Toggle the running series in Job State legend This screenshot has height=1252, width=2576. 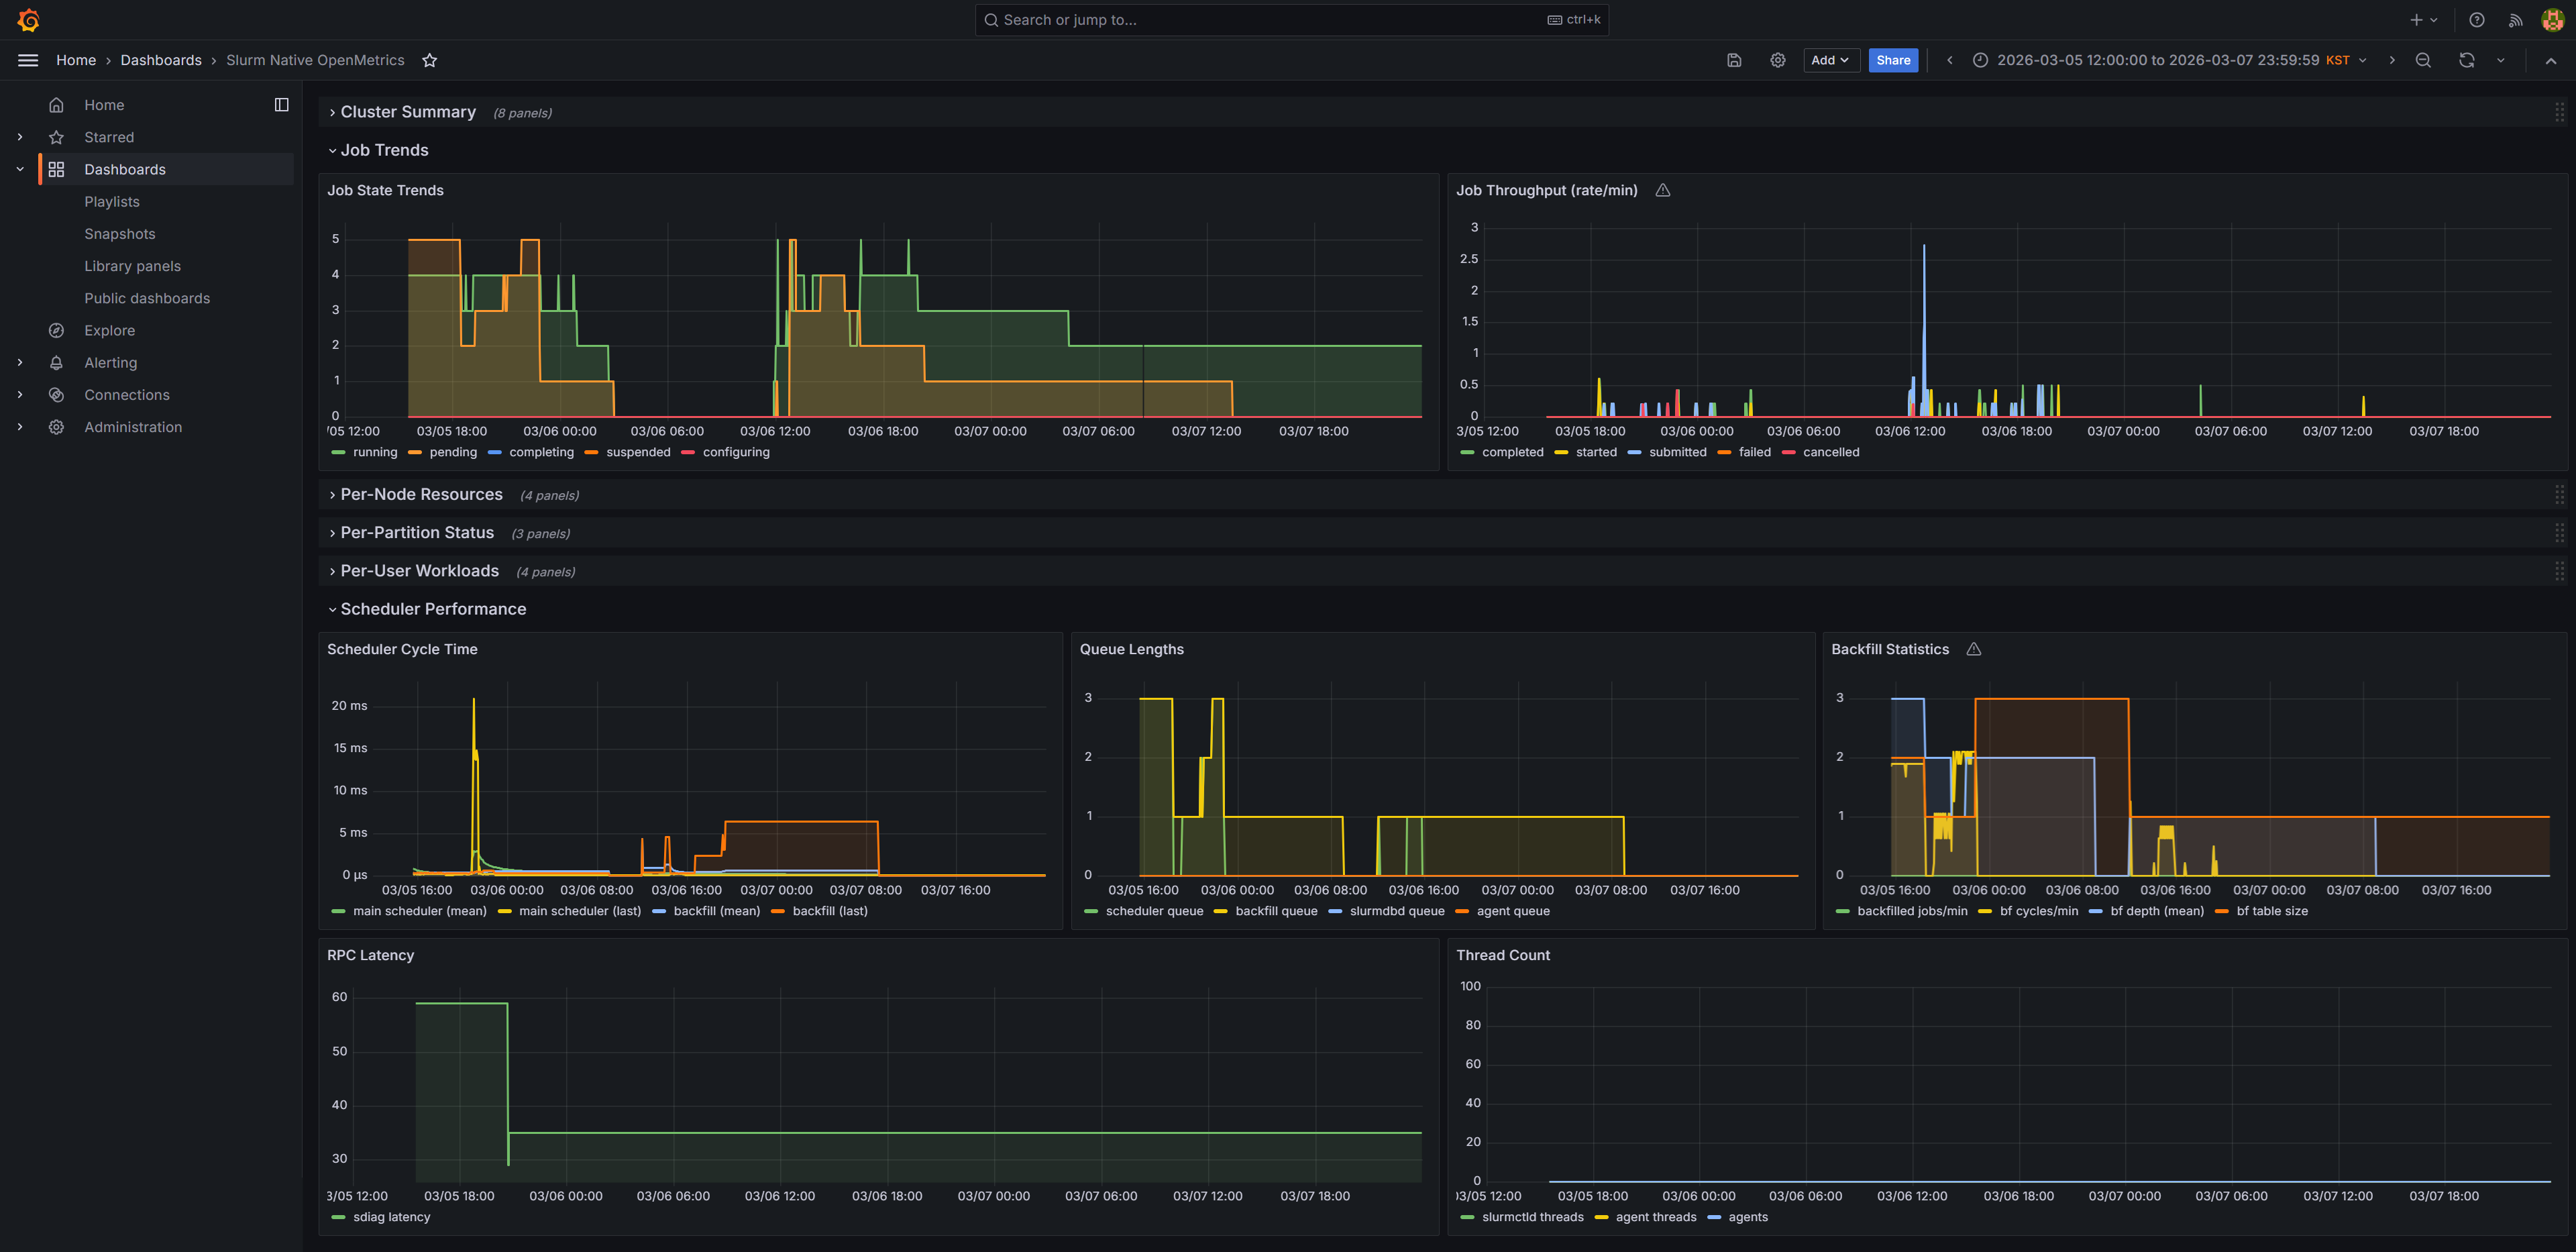click(375, 452)
